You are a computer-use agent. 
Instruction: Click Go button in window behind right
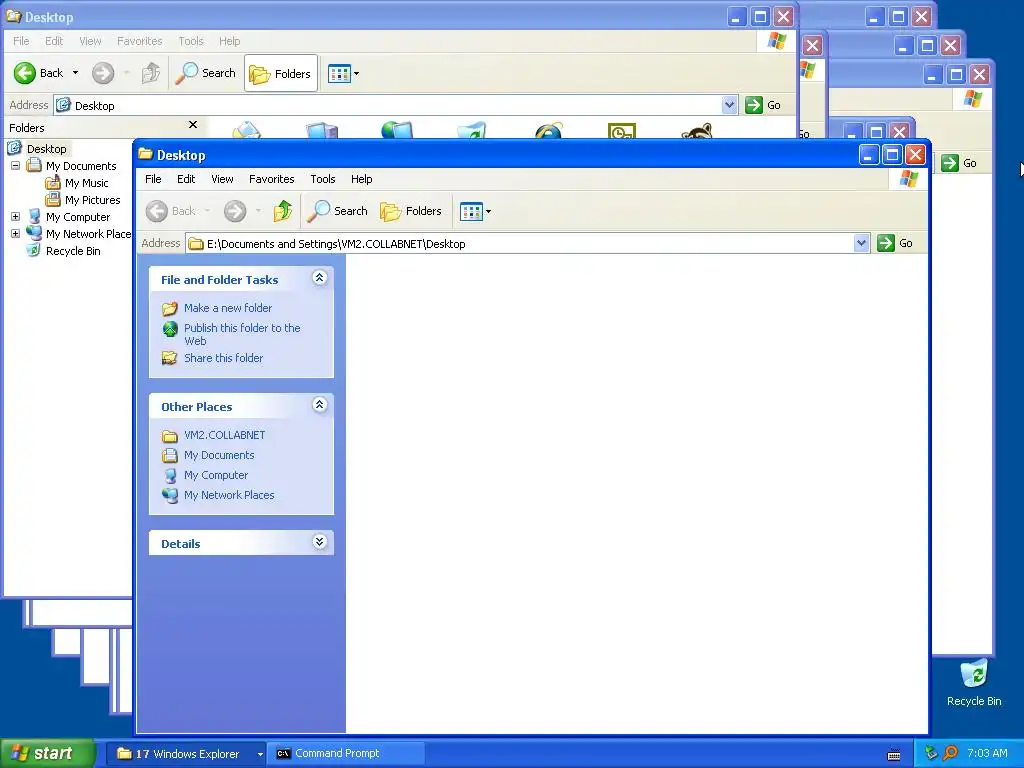point(959,163)
